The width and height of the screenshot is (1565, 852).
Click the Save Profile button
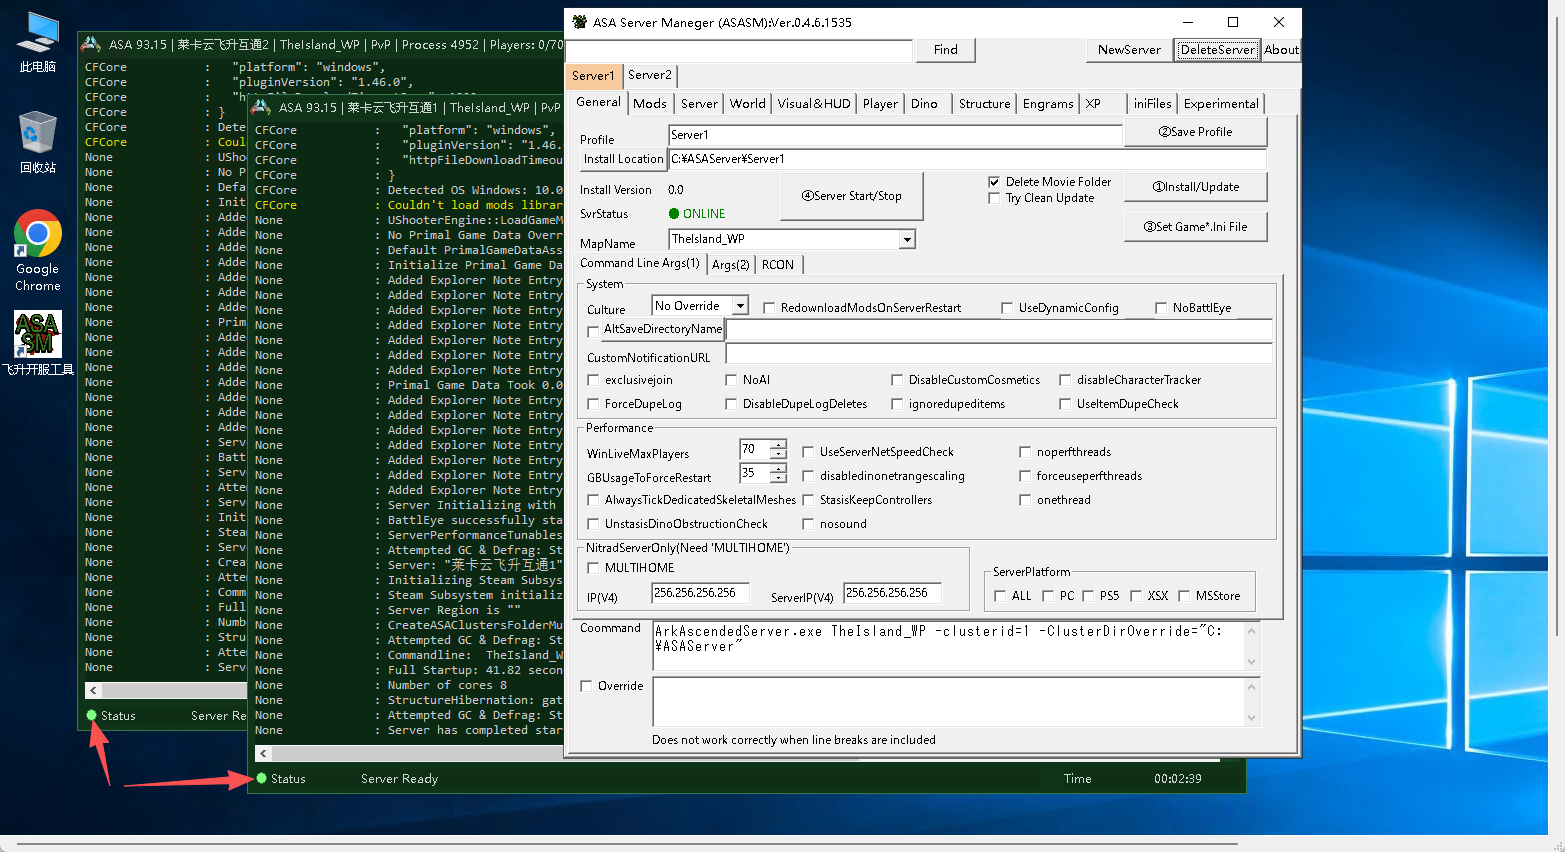1195,132
